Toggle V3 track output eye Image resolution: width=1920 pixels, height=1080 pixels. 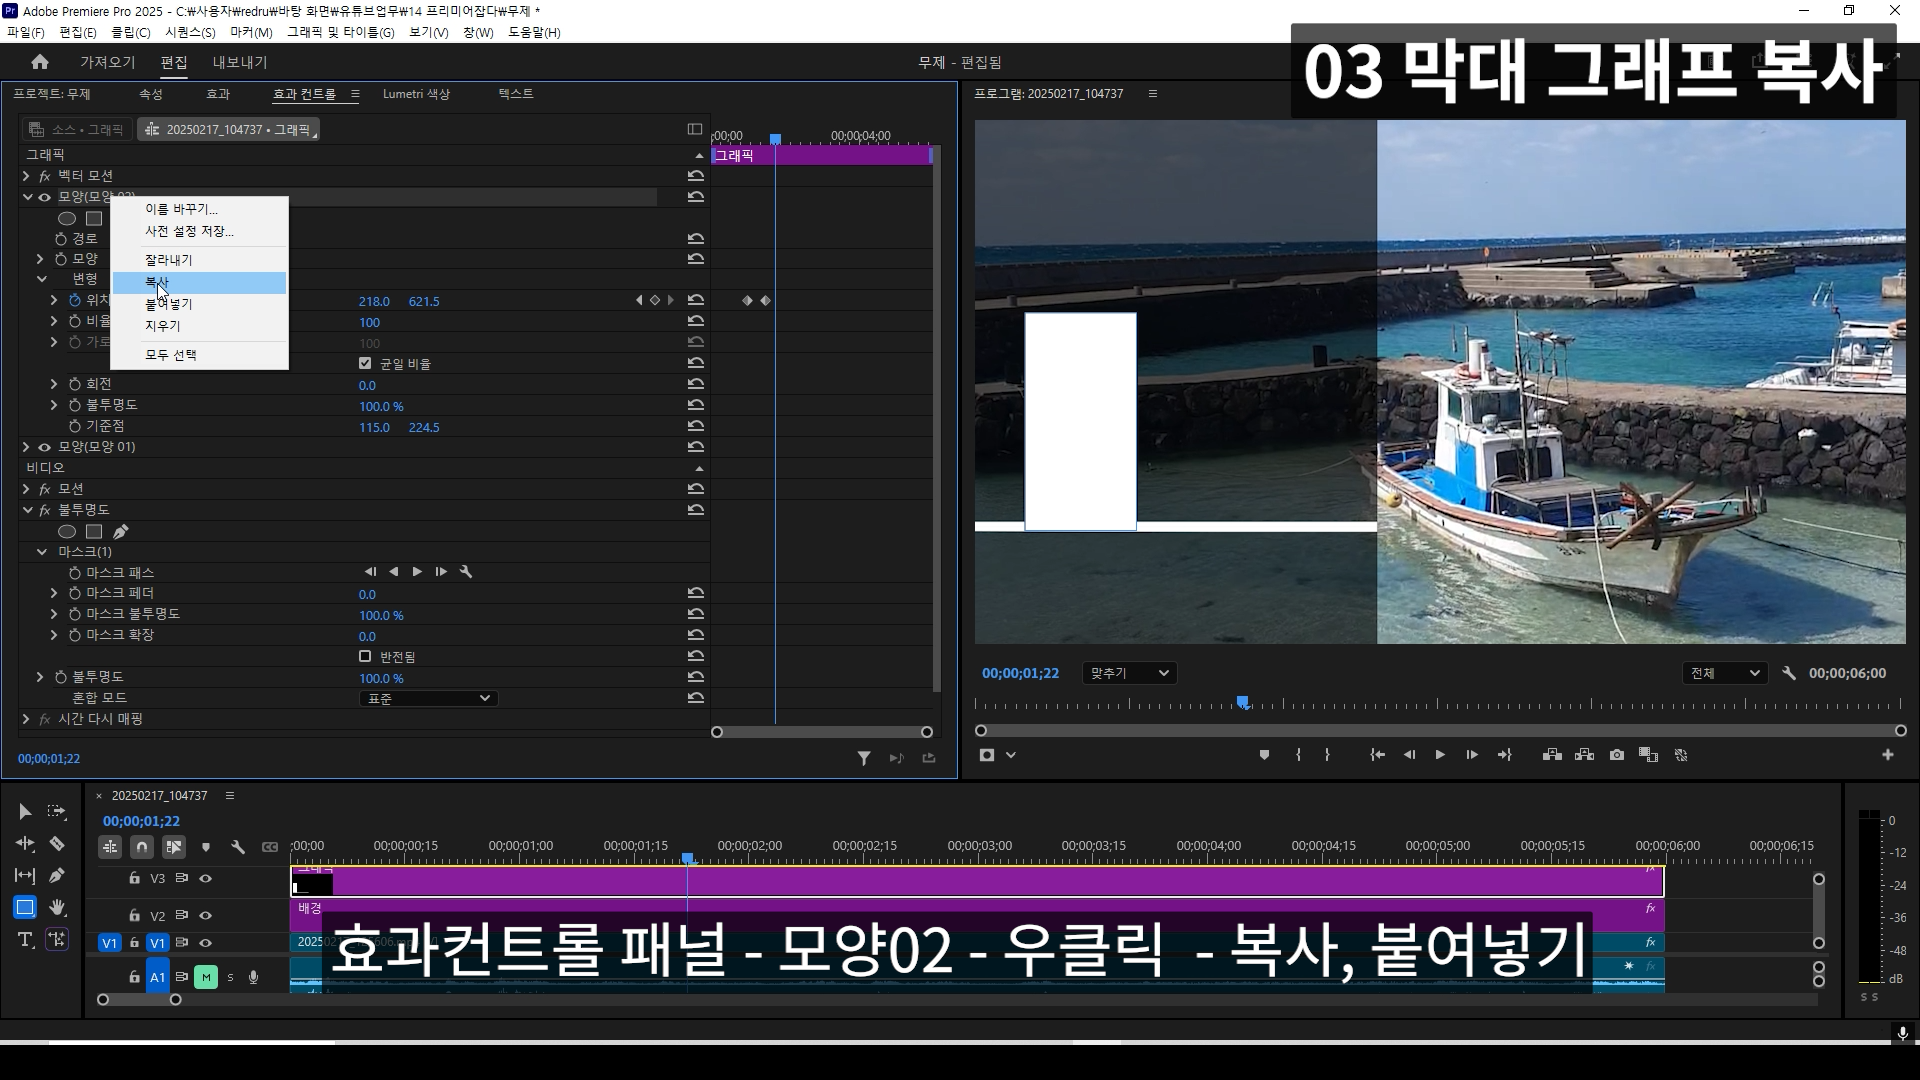pyautogui.click(x=205, y=878)
